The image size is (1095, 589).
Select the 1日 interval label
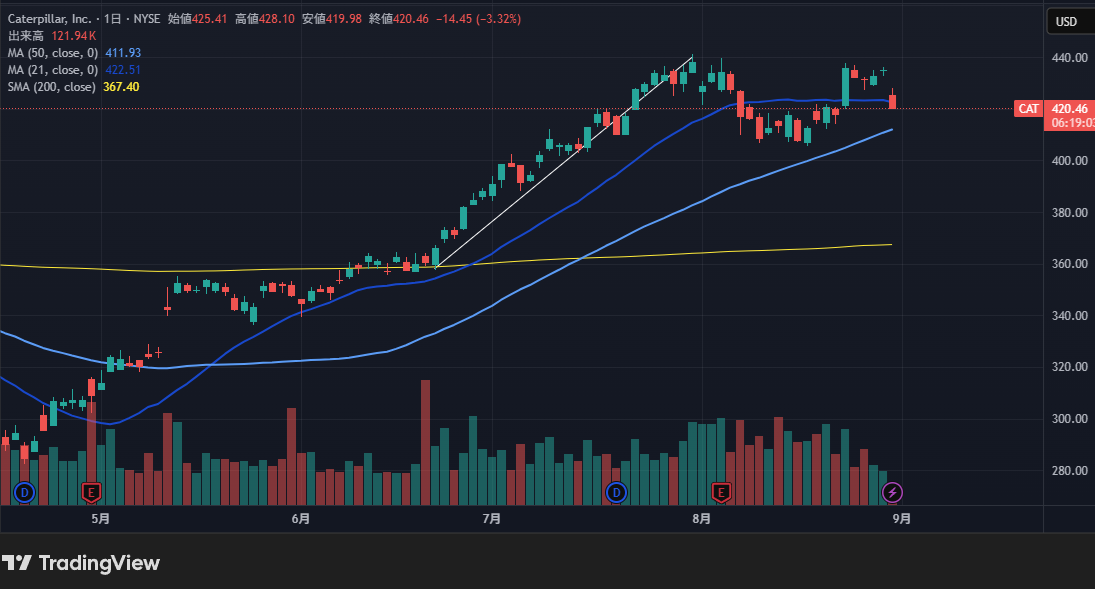112,19
